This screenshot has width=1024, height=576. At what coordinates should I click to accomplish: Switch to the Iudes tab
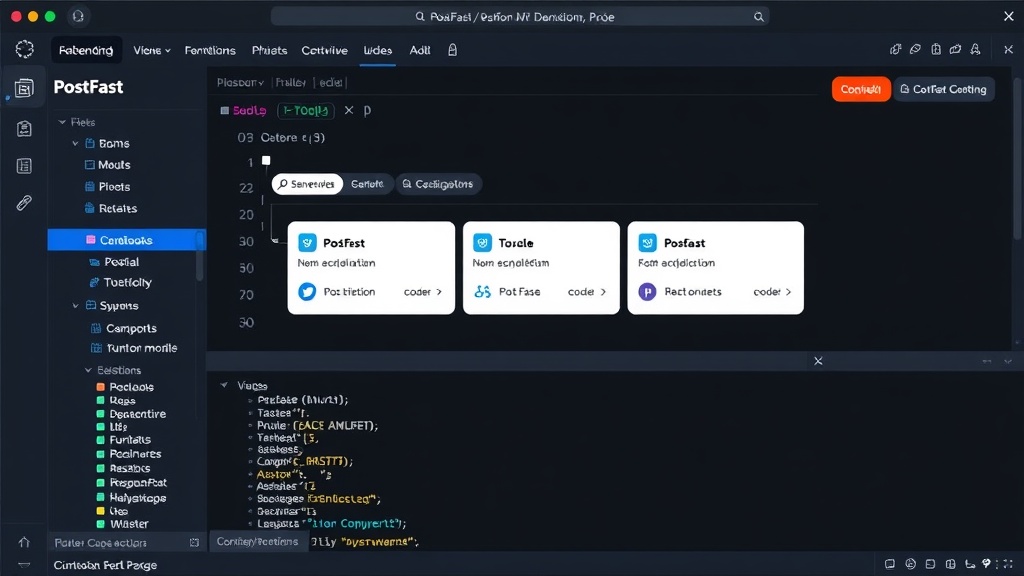377,50
